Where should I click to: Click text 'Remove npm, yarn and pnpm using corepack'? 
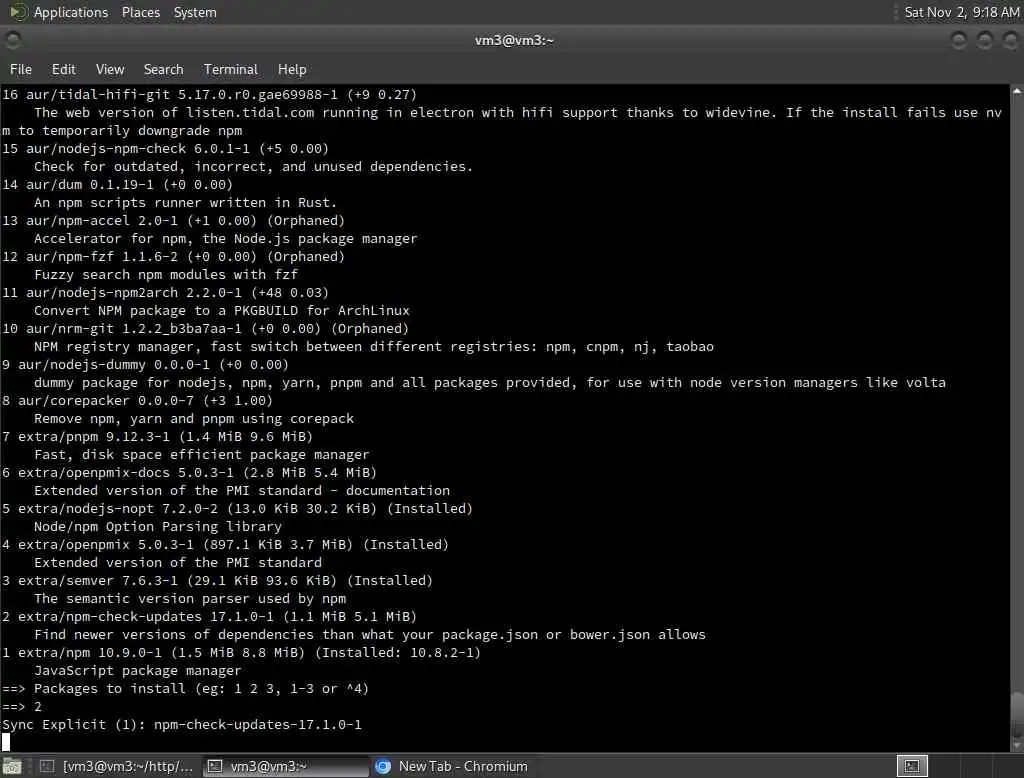click(x=193, y=418)
